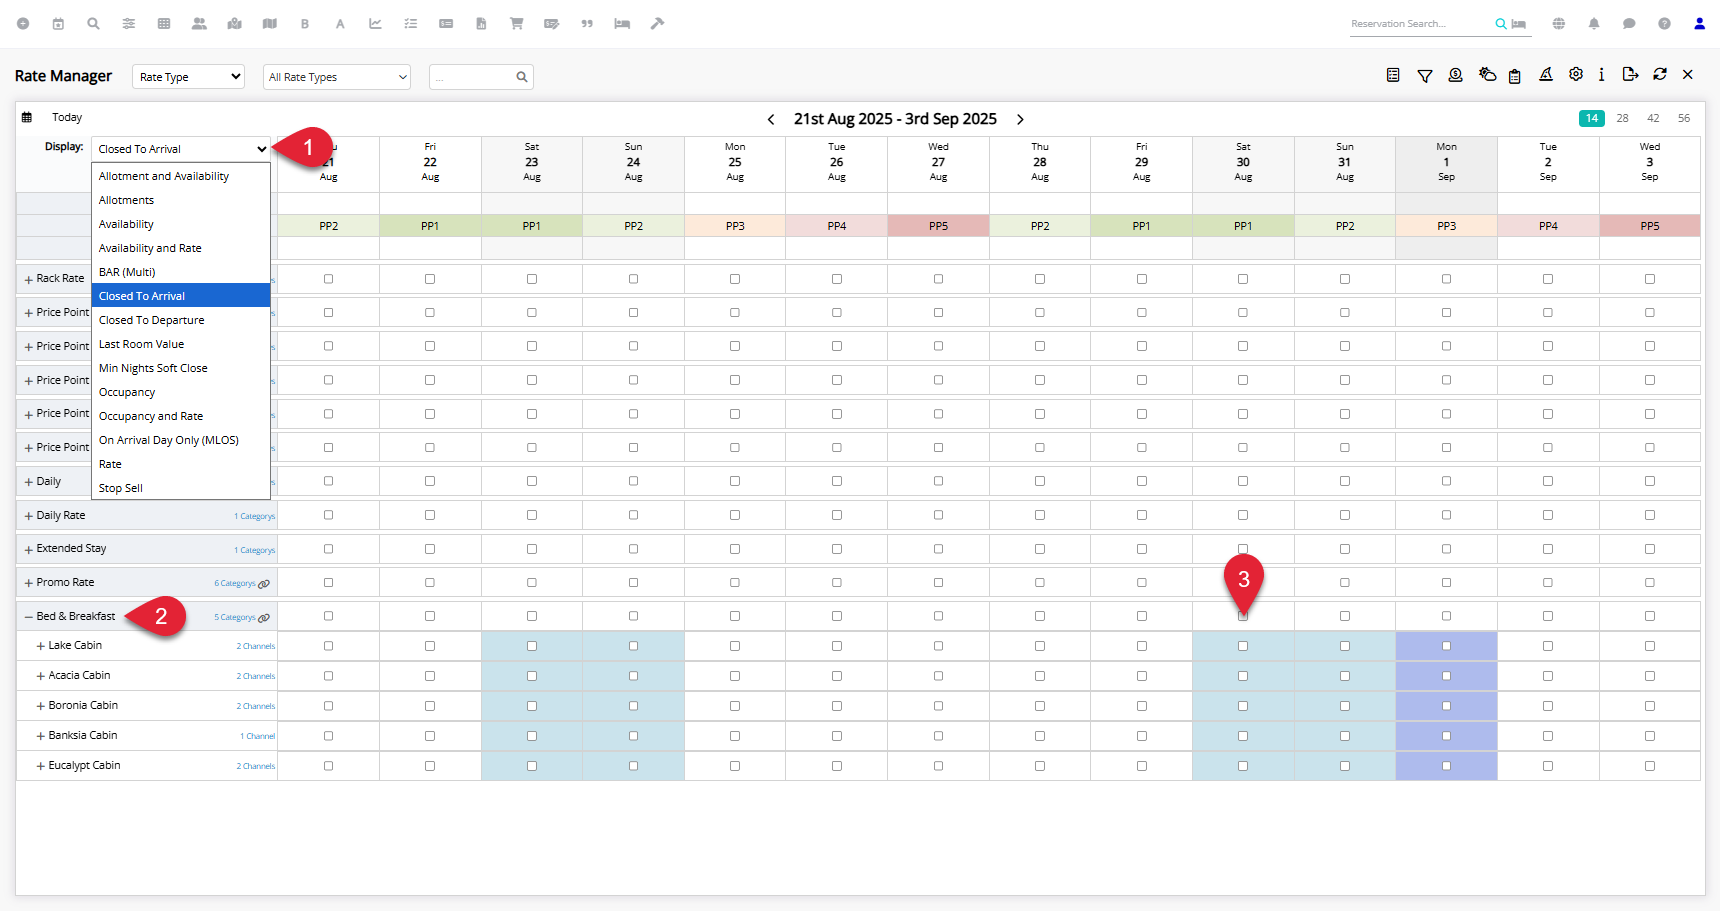Select Last Room Value from Display list

click(x=181, y=344)
